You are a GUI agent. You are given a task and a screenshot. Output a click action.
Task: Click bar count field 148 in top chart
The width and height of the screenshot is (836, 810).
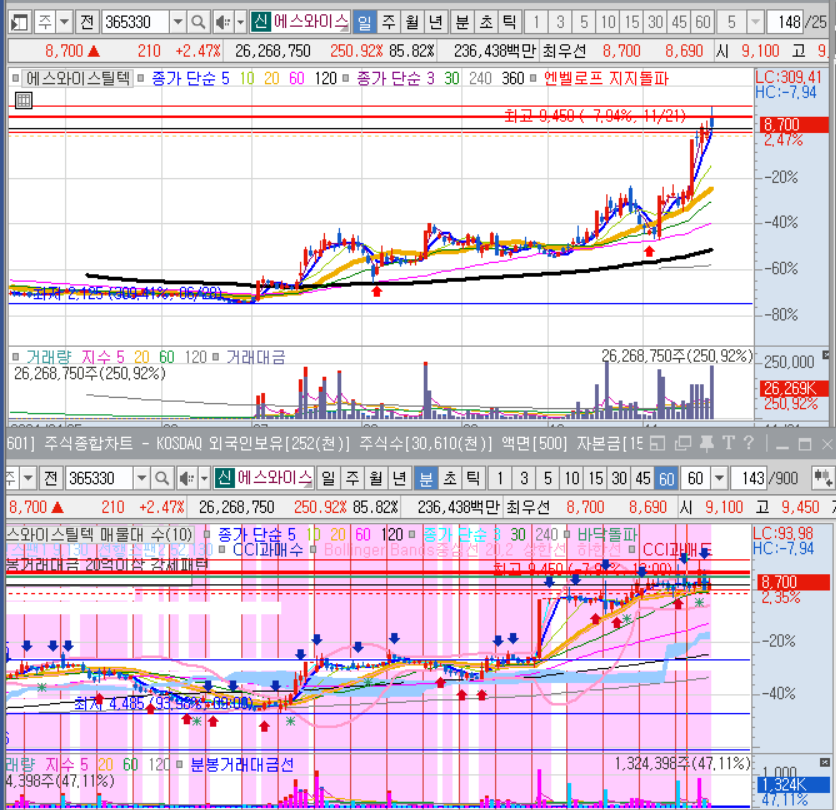[785, 22]
